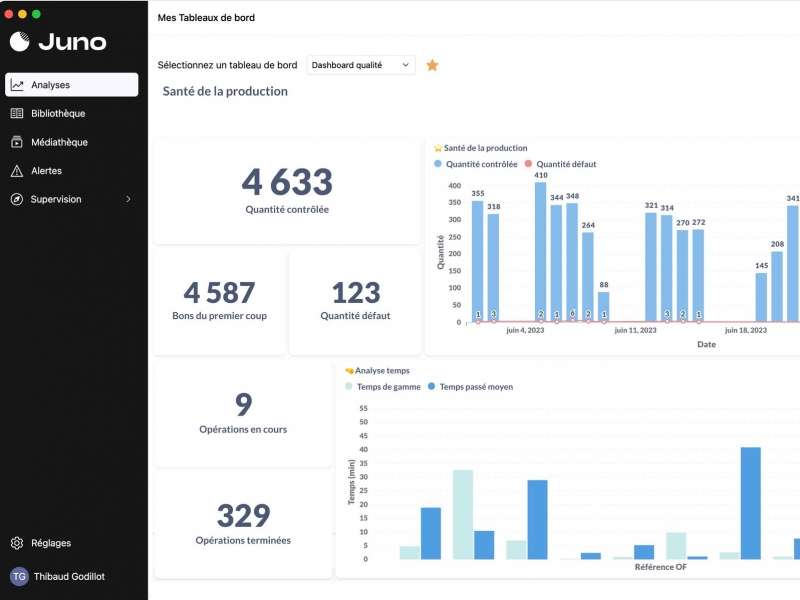Click the Bibliothèque book icon
This screenshot has height=600, width=800.
[17, 113]
